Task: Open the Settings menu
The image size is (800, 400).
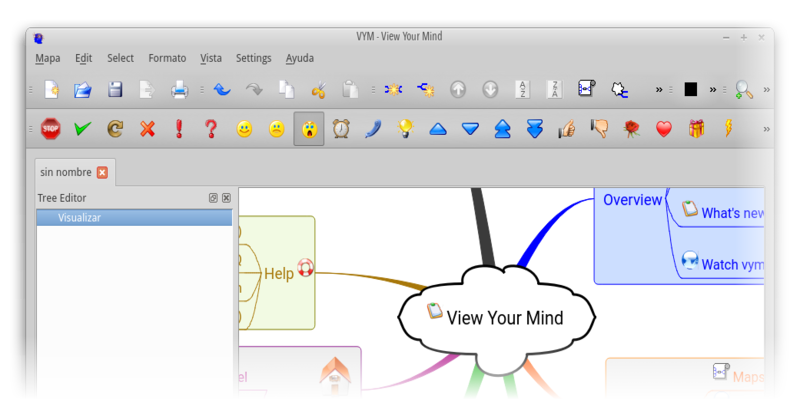Action: click(x=254, y=58)
